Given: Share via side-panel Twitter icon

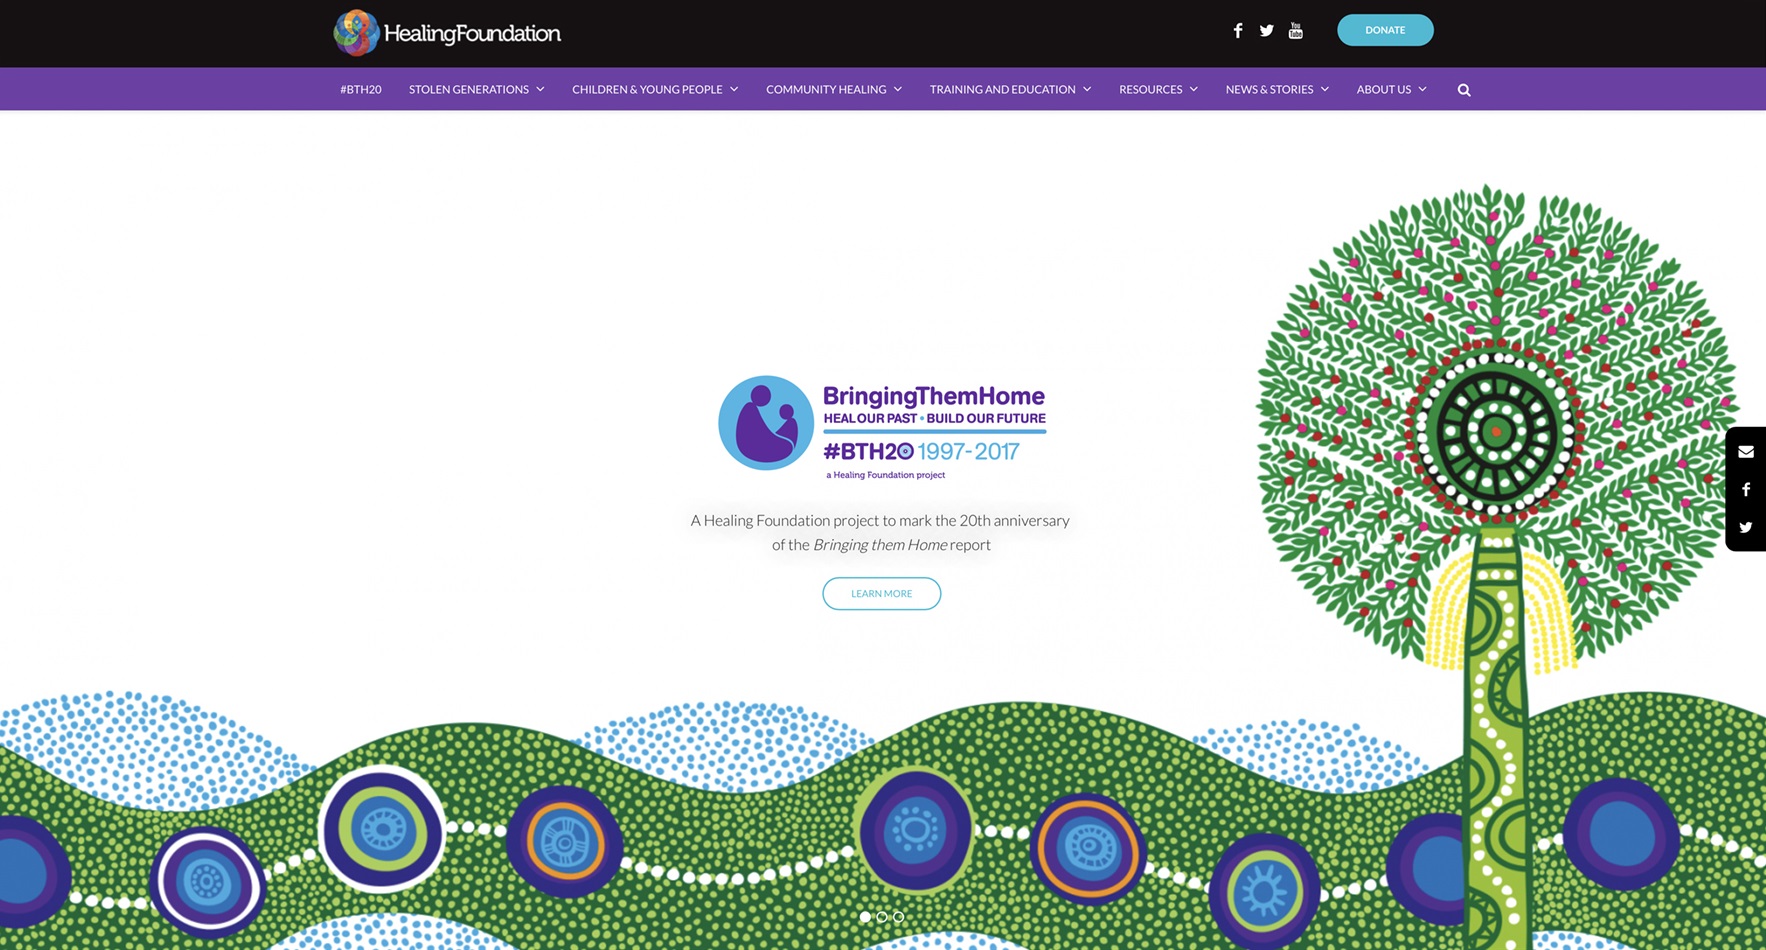Looking at the screenshot, I should pos(1746,527).
